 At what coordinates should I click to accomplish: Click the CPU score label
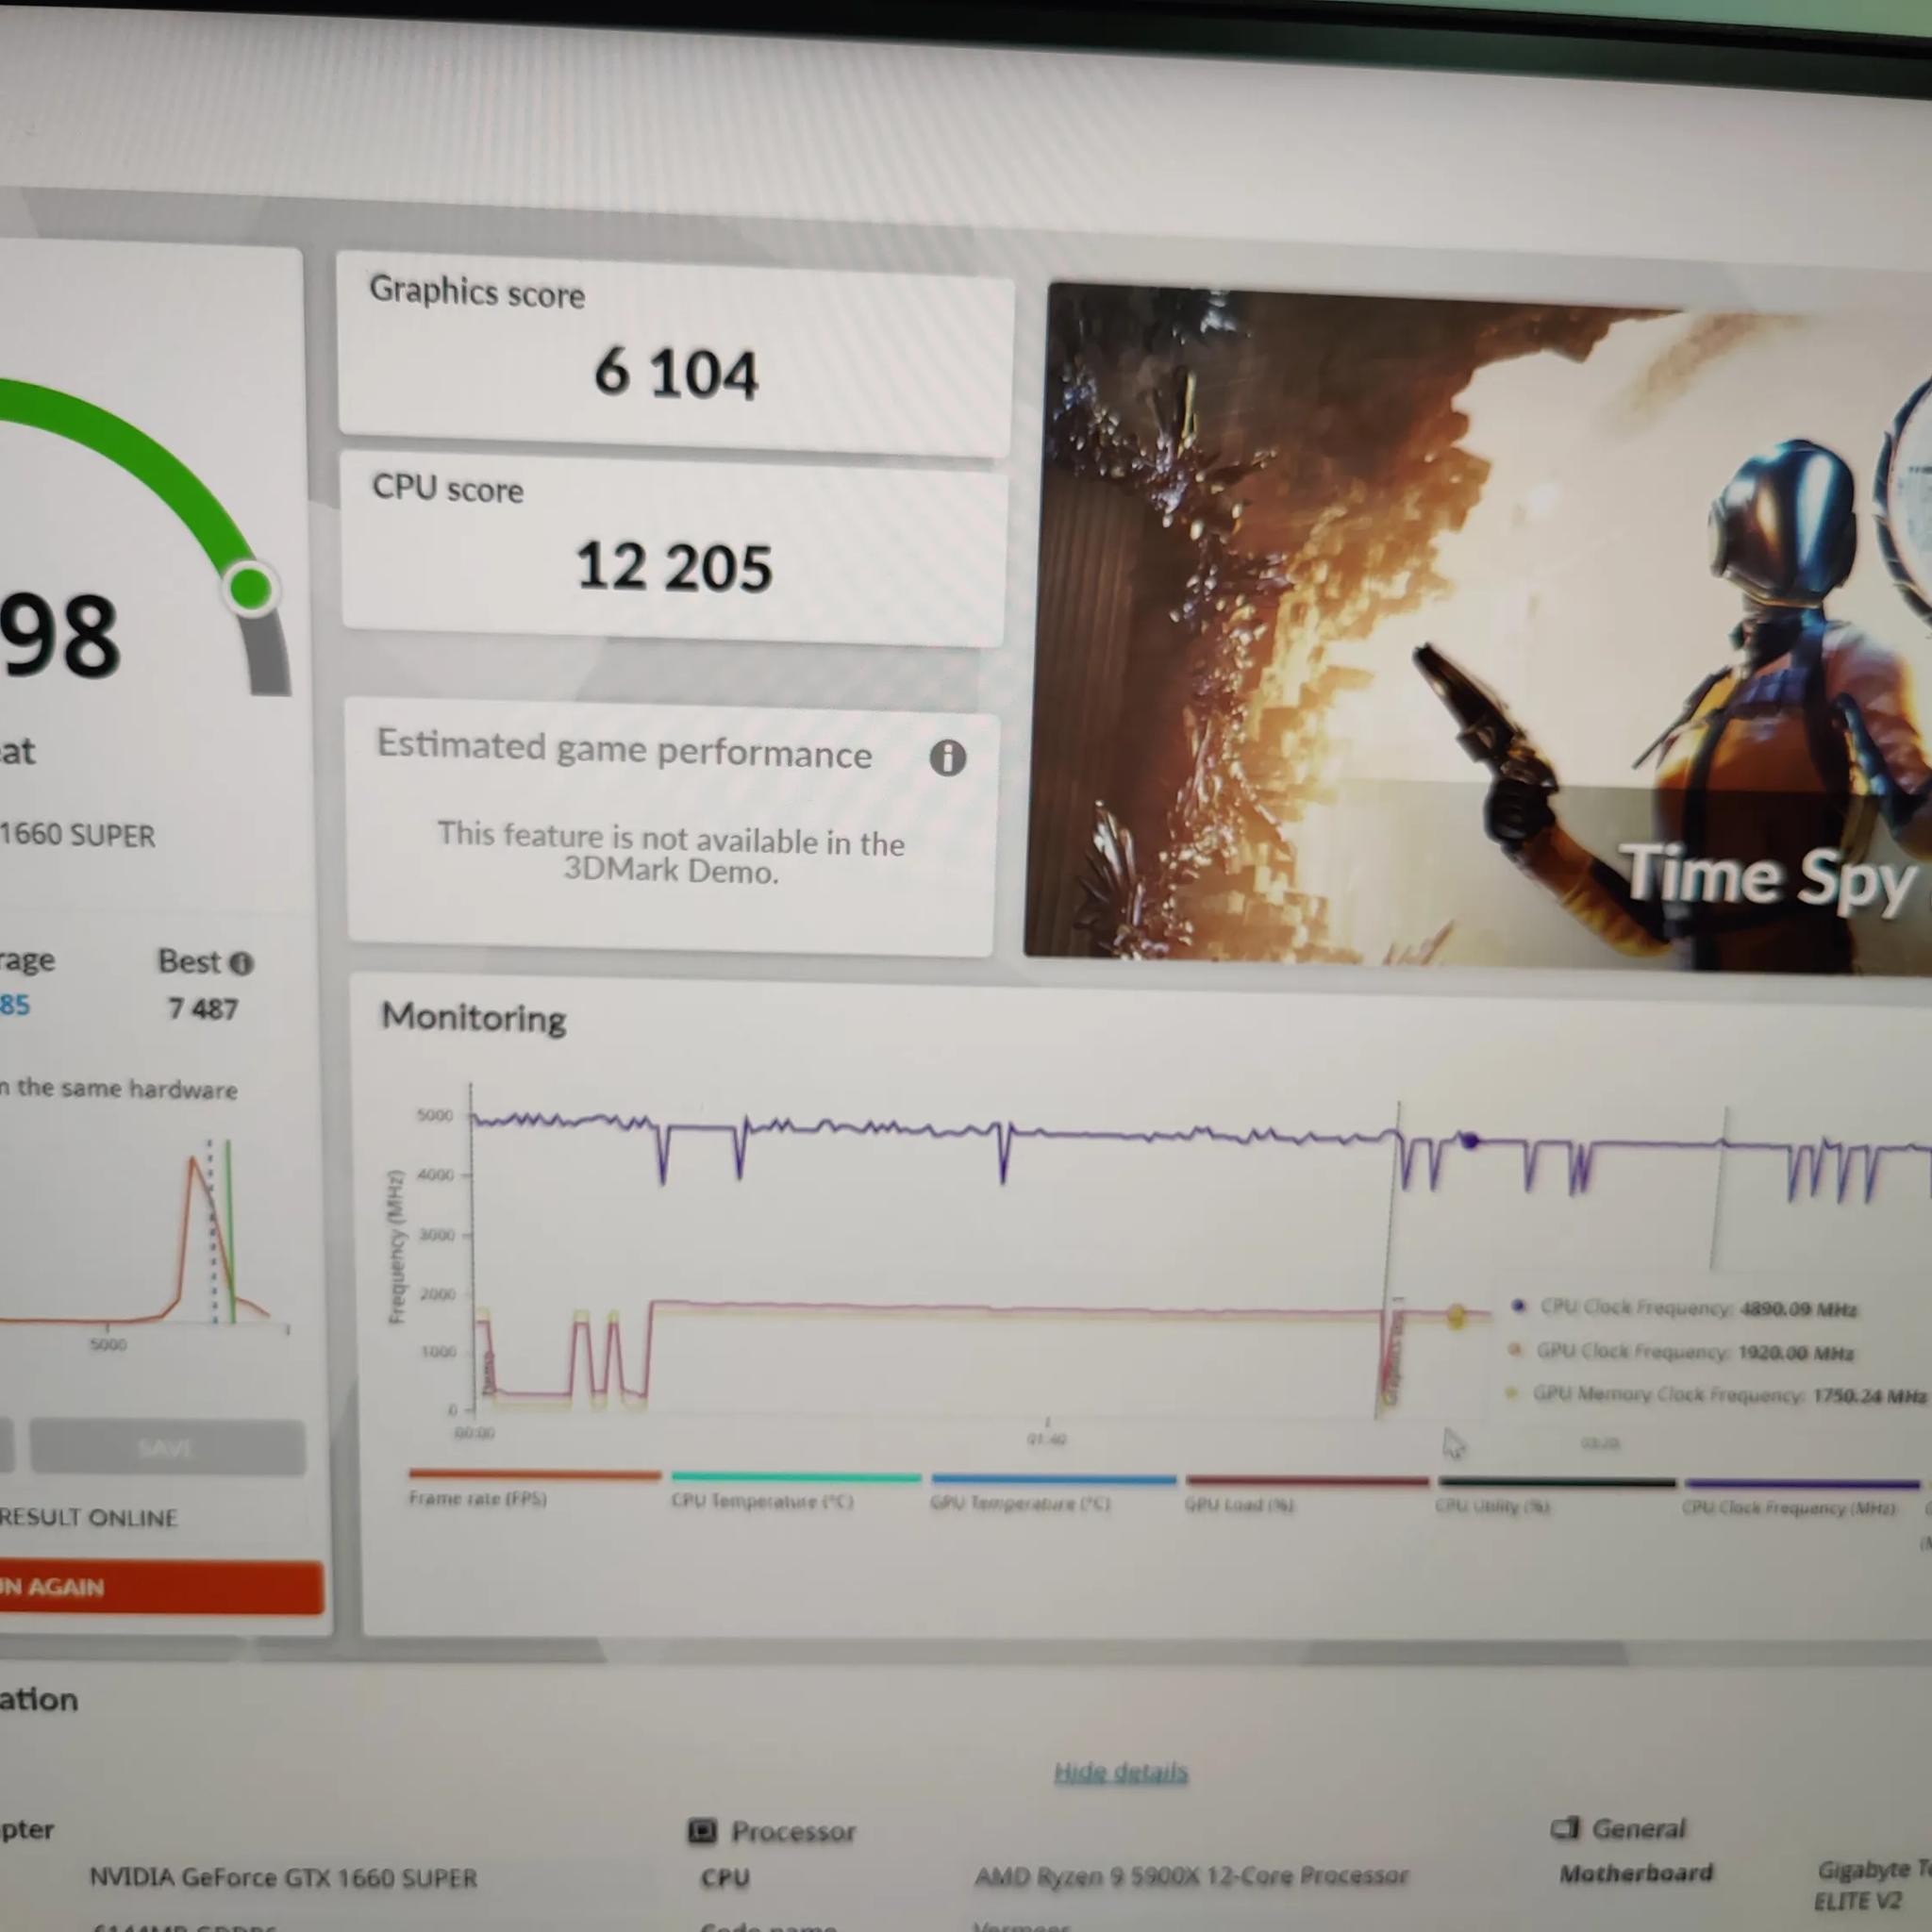[x=447, y=488]
